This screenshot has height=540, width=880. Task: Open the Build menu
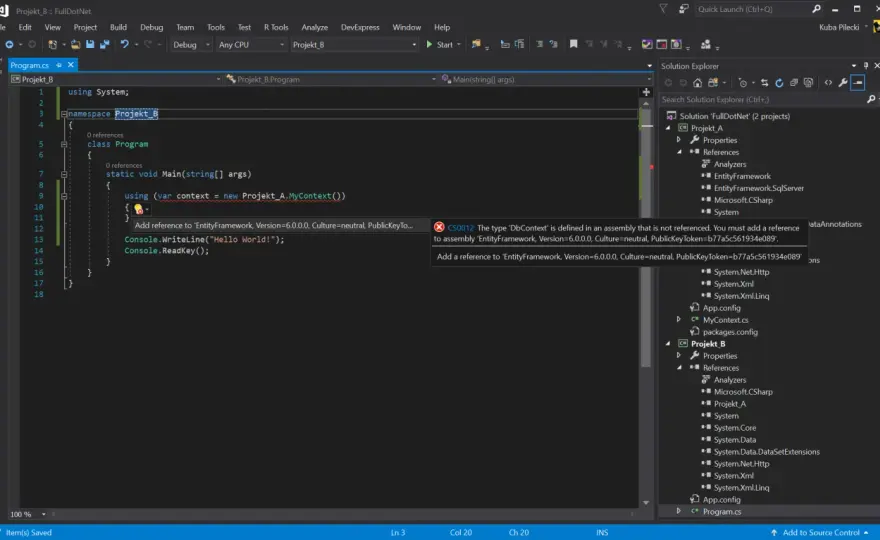tap(118, 27)
